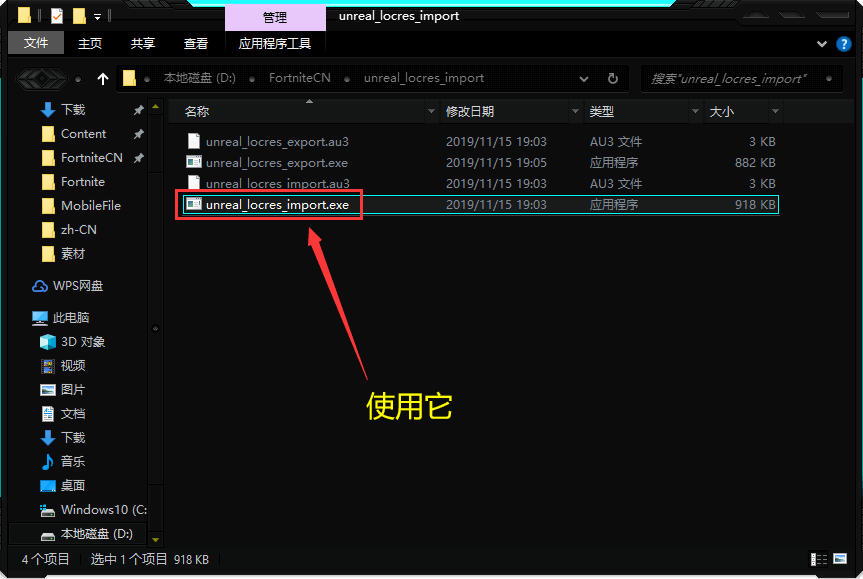
Task: Open the Content quick access folder
Action: click(83, 134)
